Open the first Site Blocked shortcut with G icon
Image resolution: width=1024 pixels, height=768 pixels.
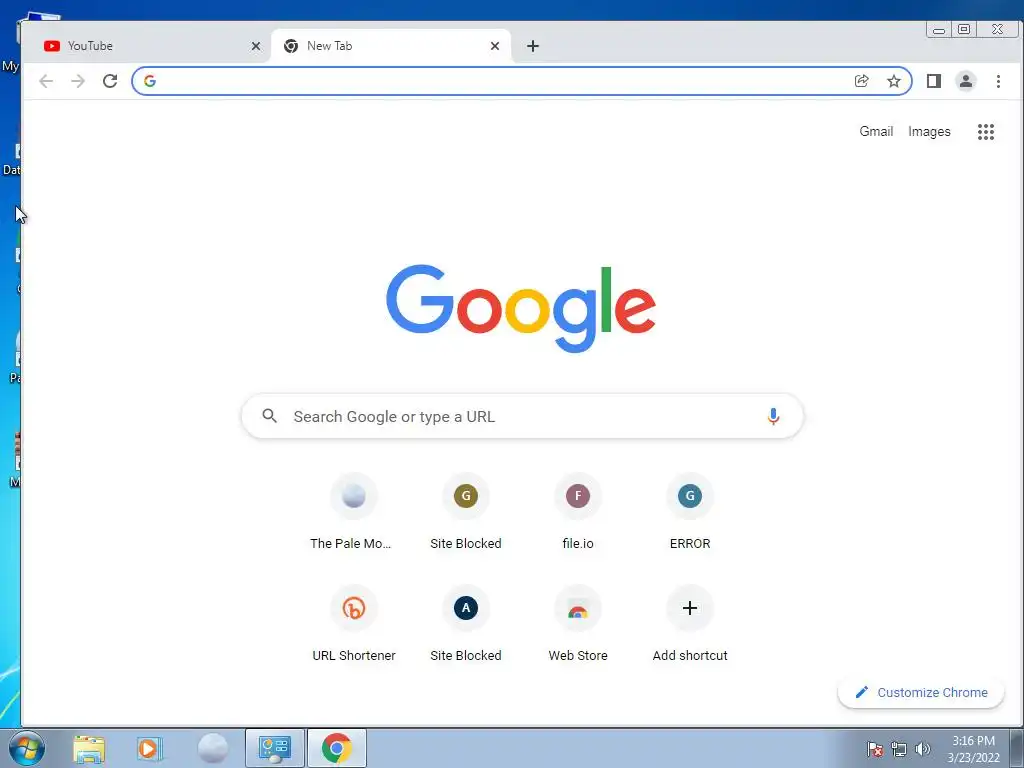(x=466, y=513)
